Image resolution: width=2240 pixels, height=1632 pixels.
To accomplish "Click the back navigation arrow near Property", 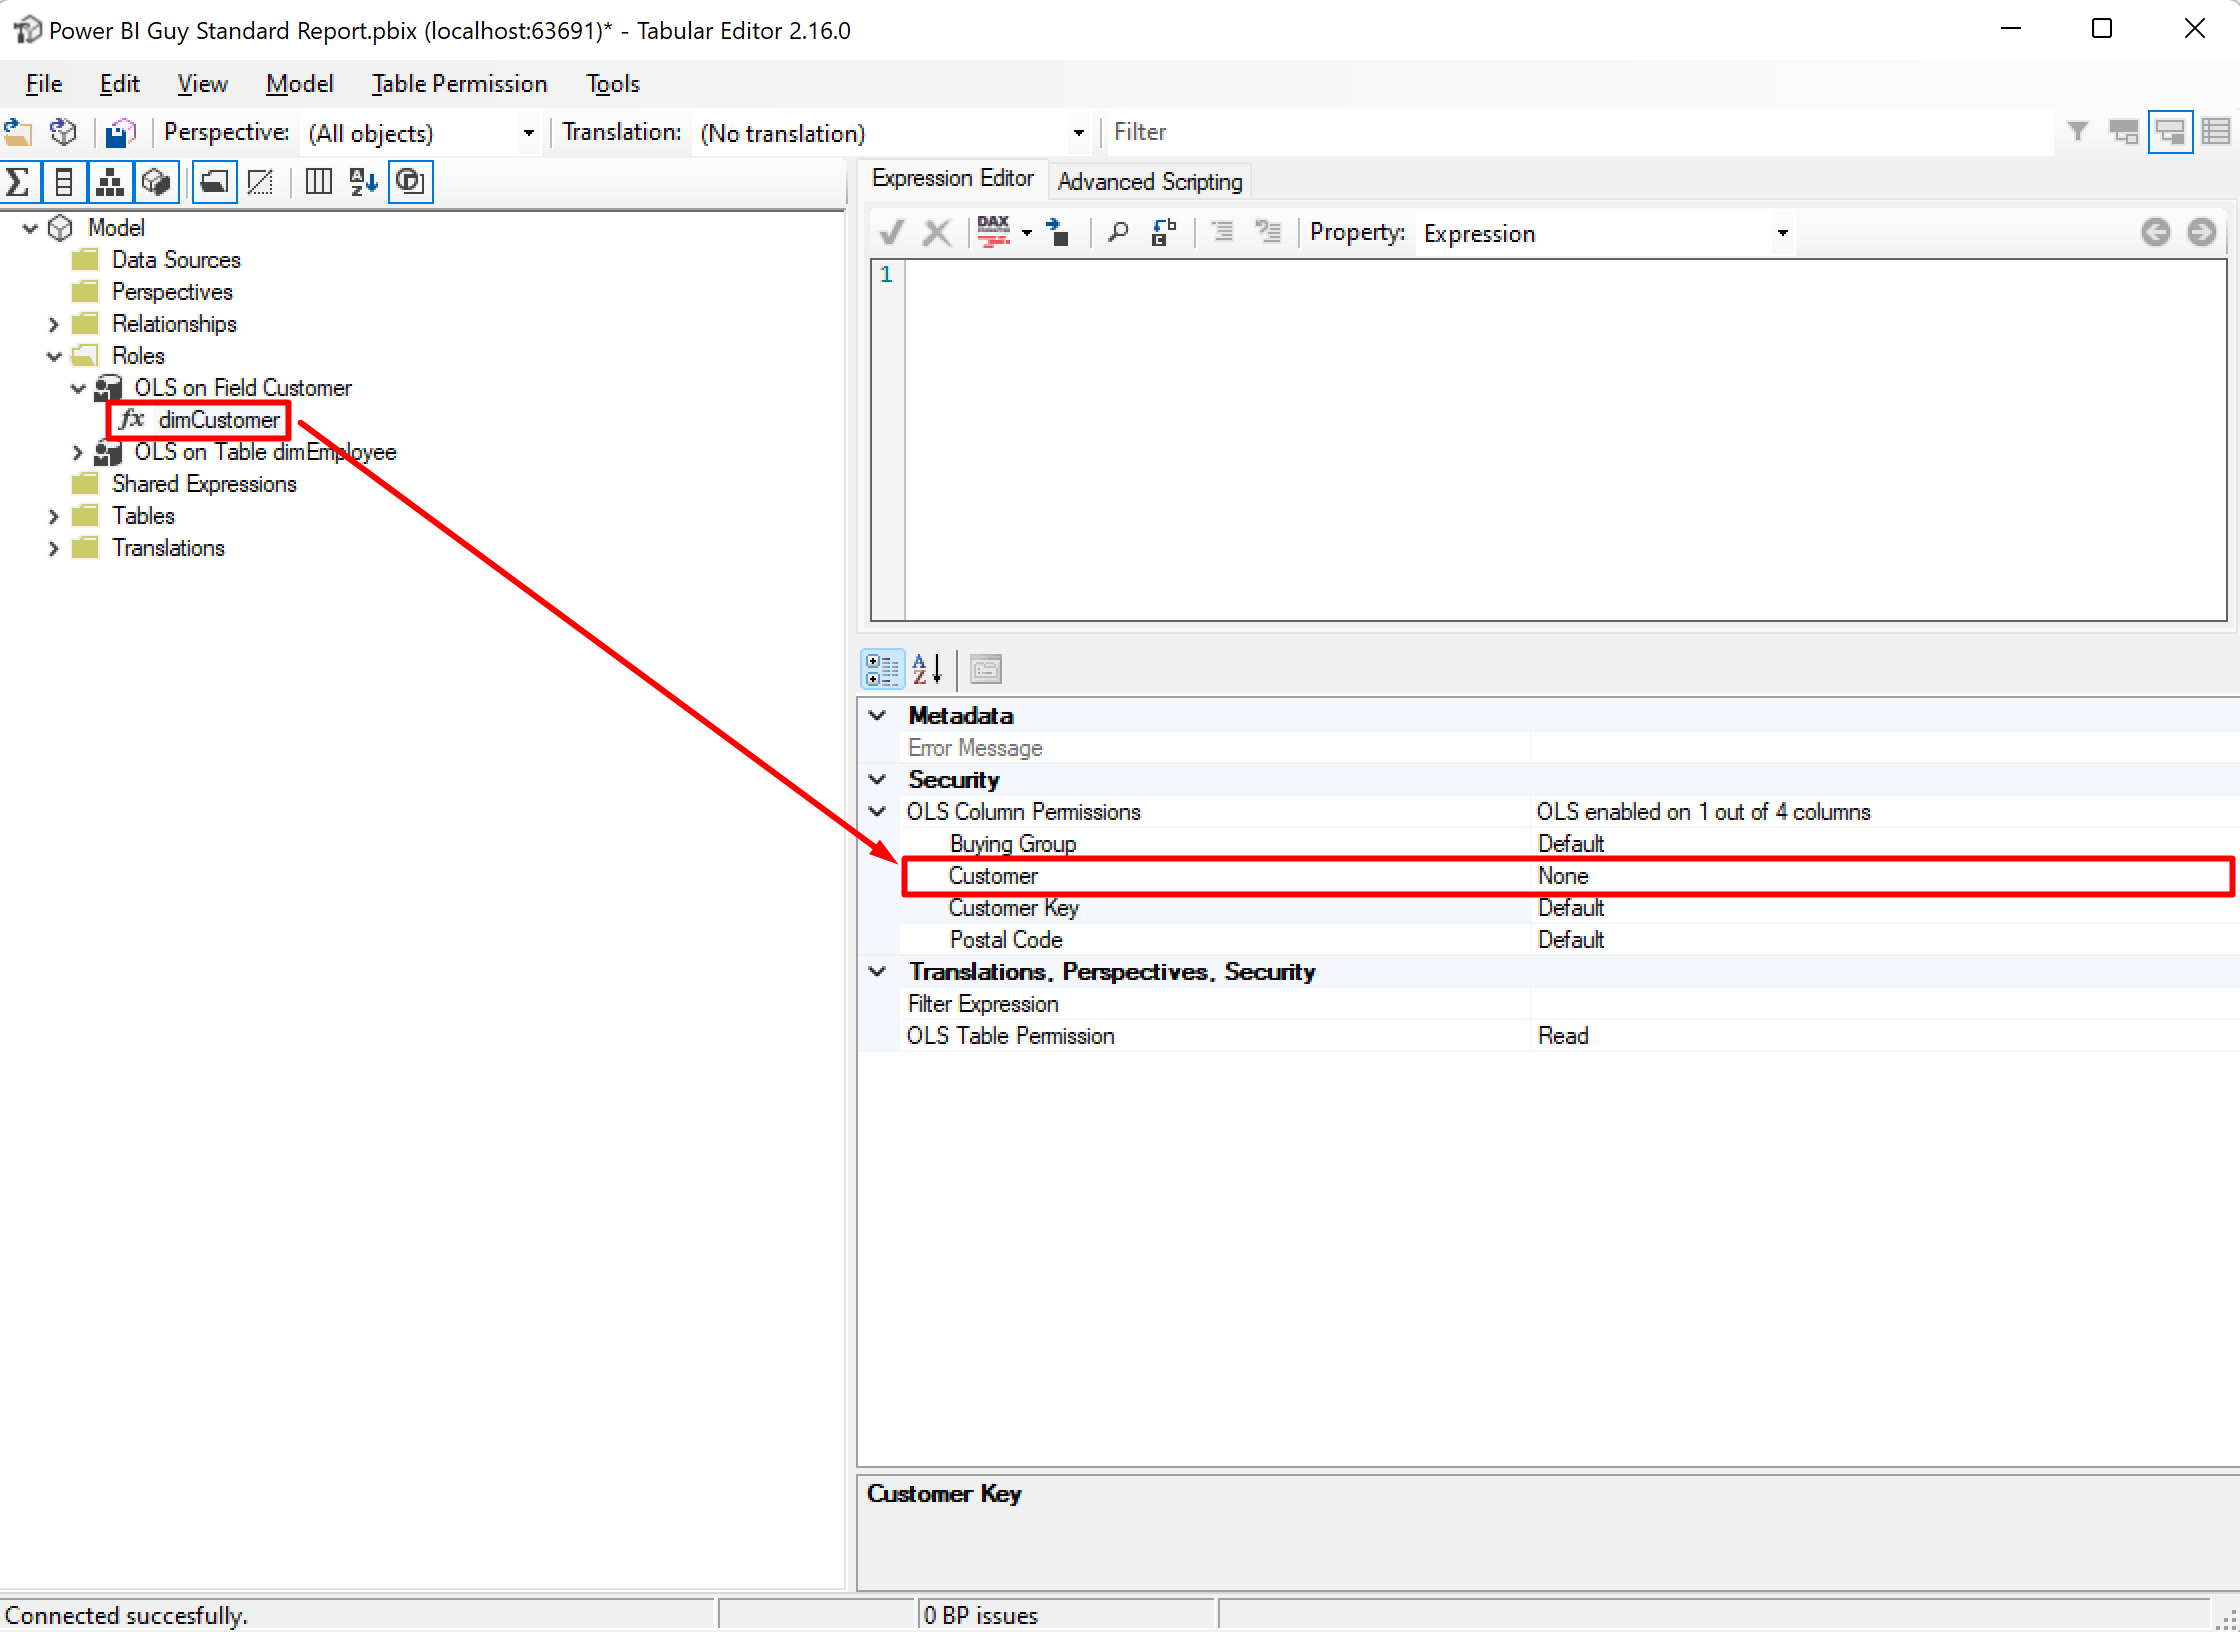I will [2156, 232].
